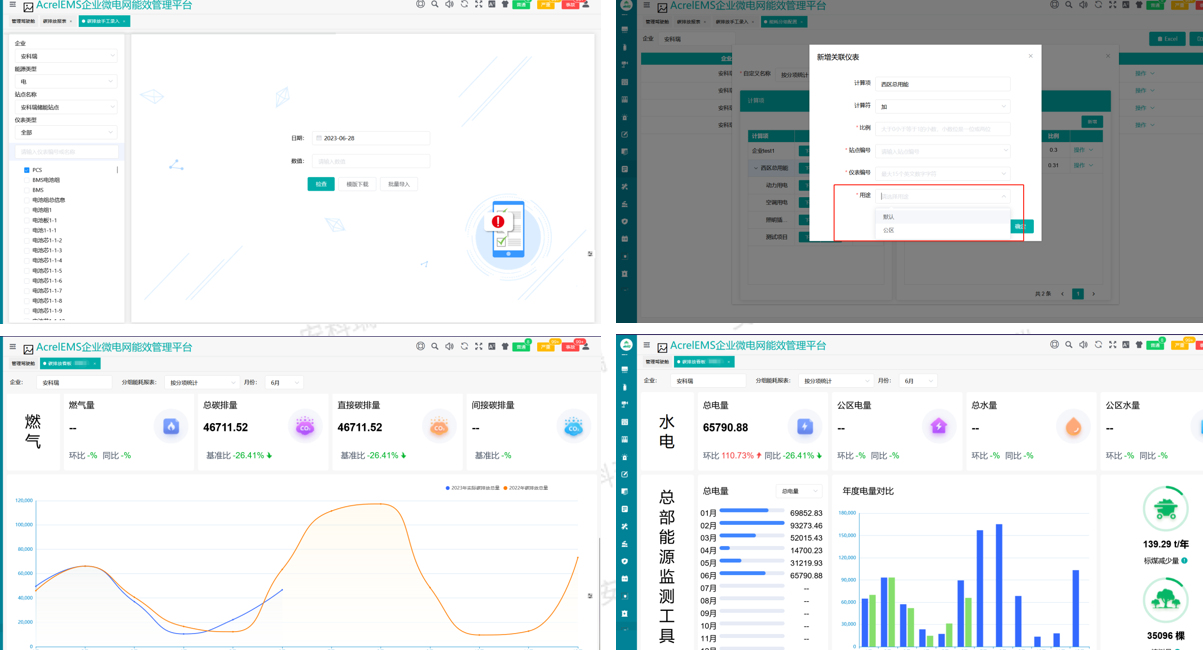Open 站点名称 dropdown
This screenshot has width=1203, height=650.
click(x=66, y=107)
